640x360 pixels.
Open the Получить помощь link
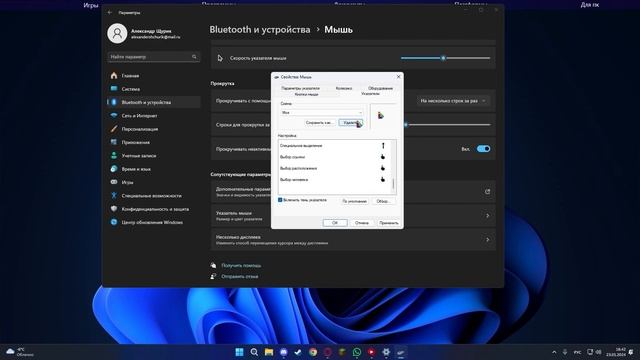click(241, 266)
